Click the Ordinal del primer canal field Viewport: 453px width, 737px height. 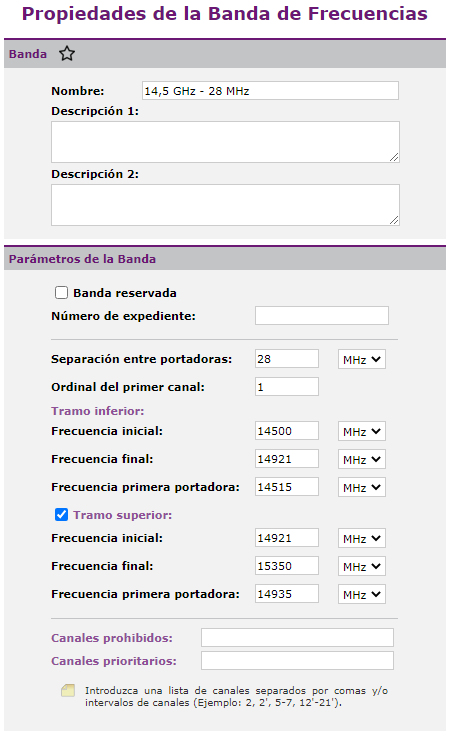tap(287, 387)
